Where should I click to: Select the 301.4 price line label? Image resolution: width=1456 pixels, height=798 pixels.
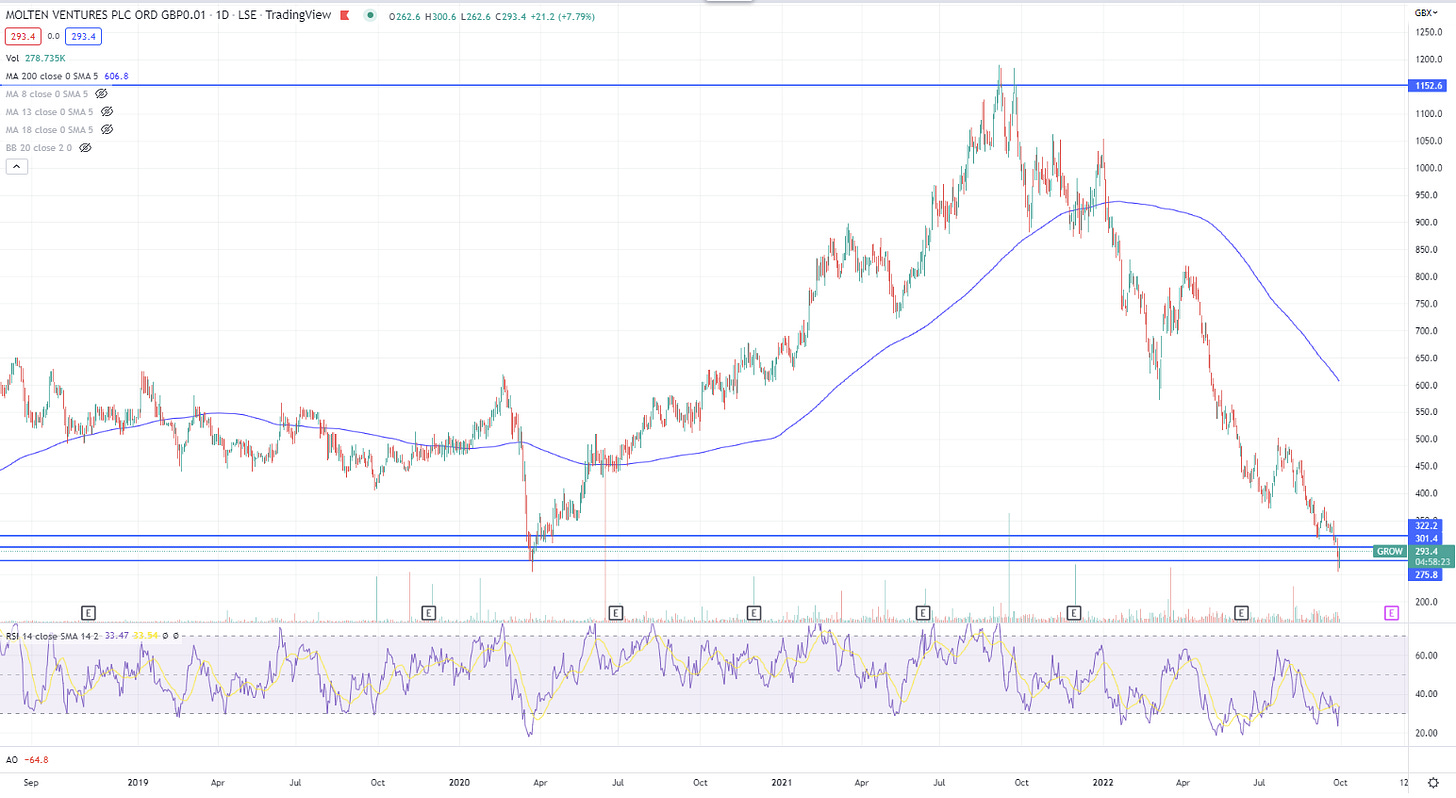tap(1425, 538)
